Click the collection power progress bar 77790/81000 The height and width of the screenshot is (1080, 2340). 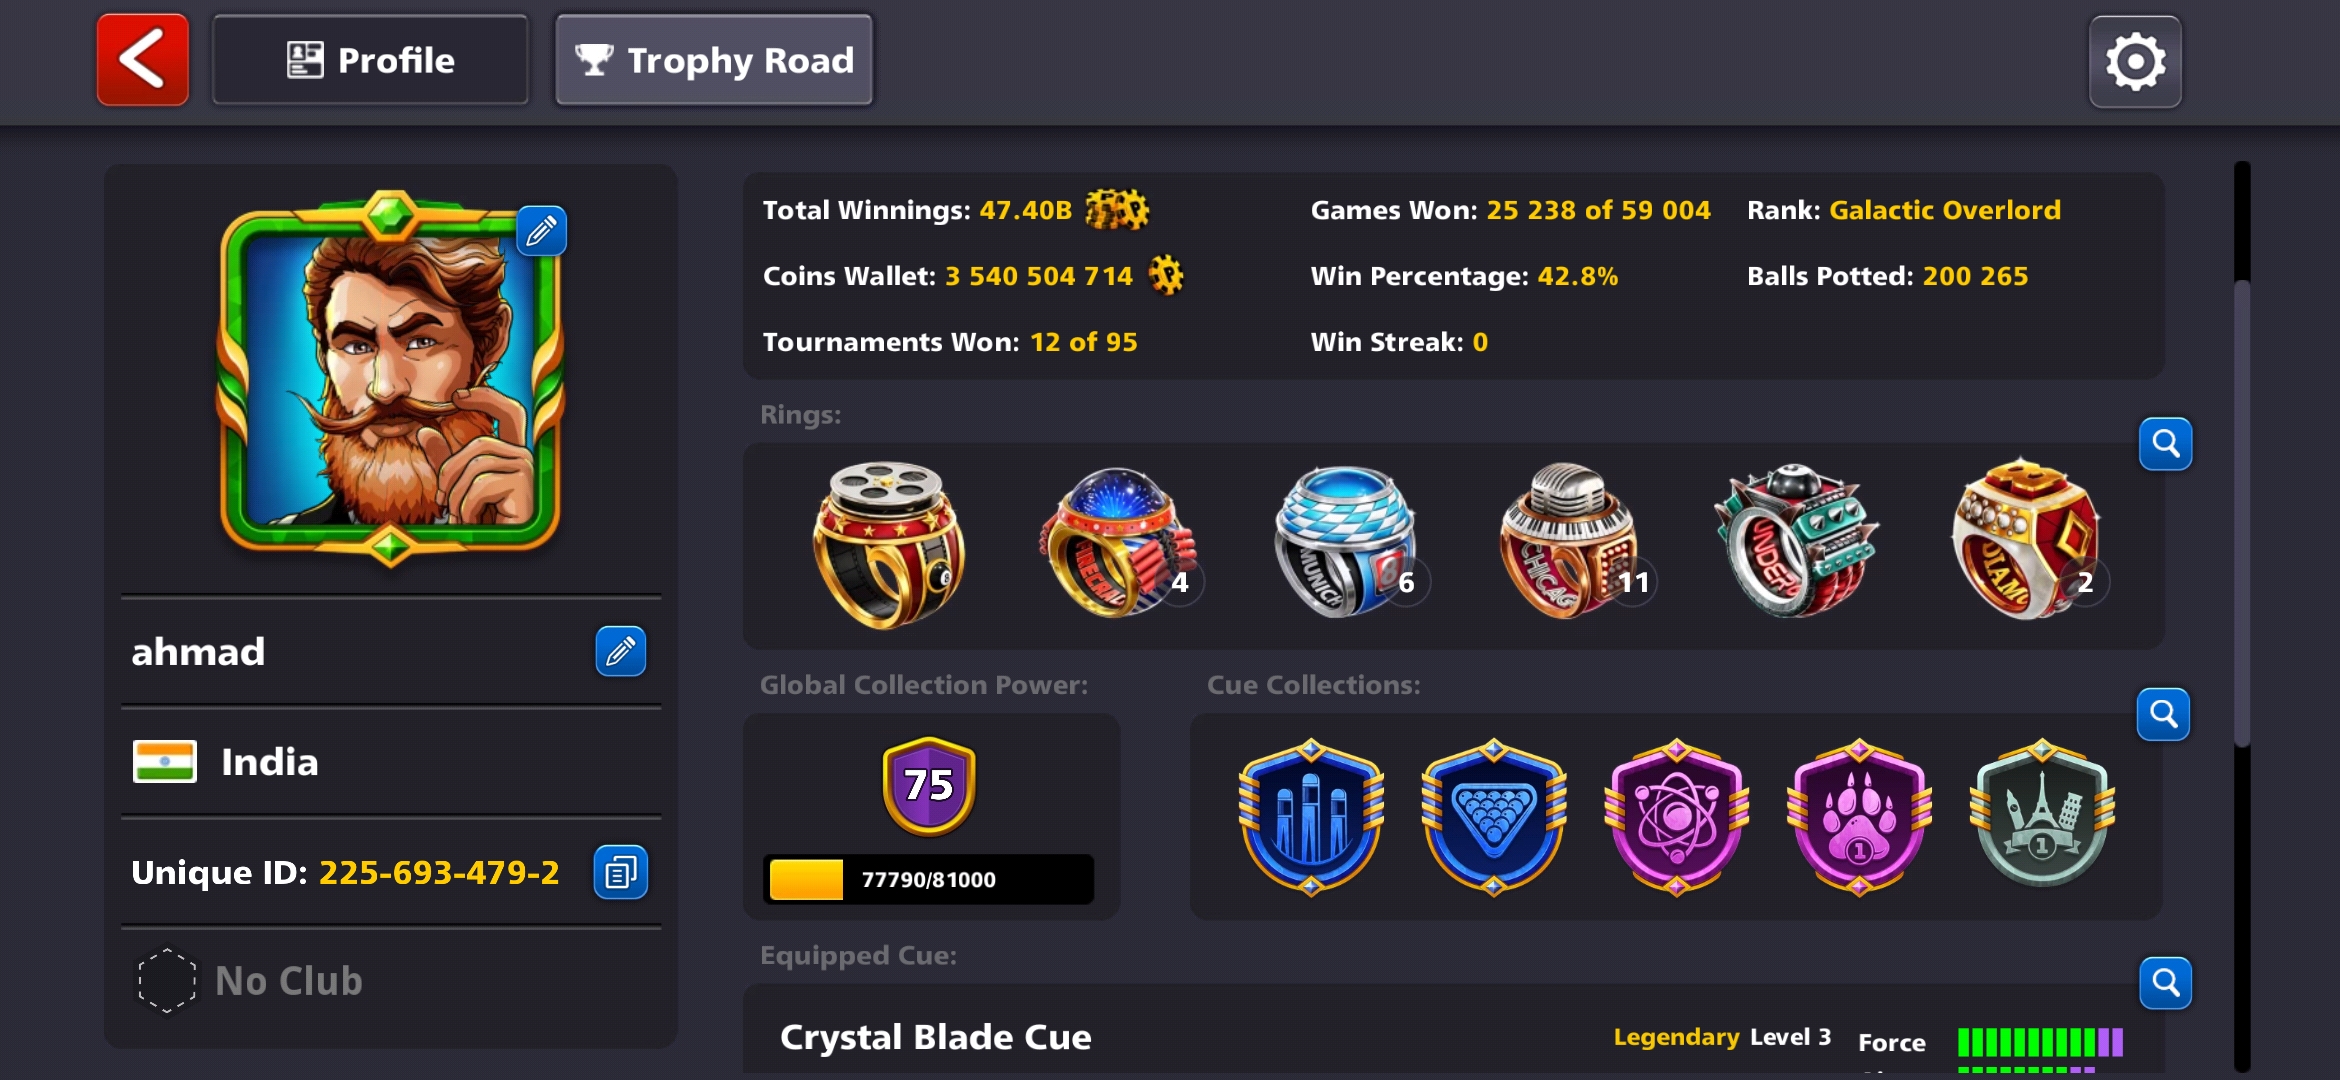(928, 879)
